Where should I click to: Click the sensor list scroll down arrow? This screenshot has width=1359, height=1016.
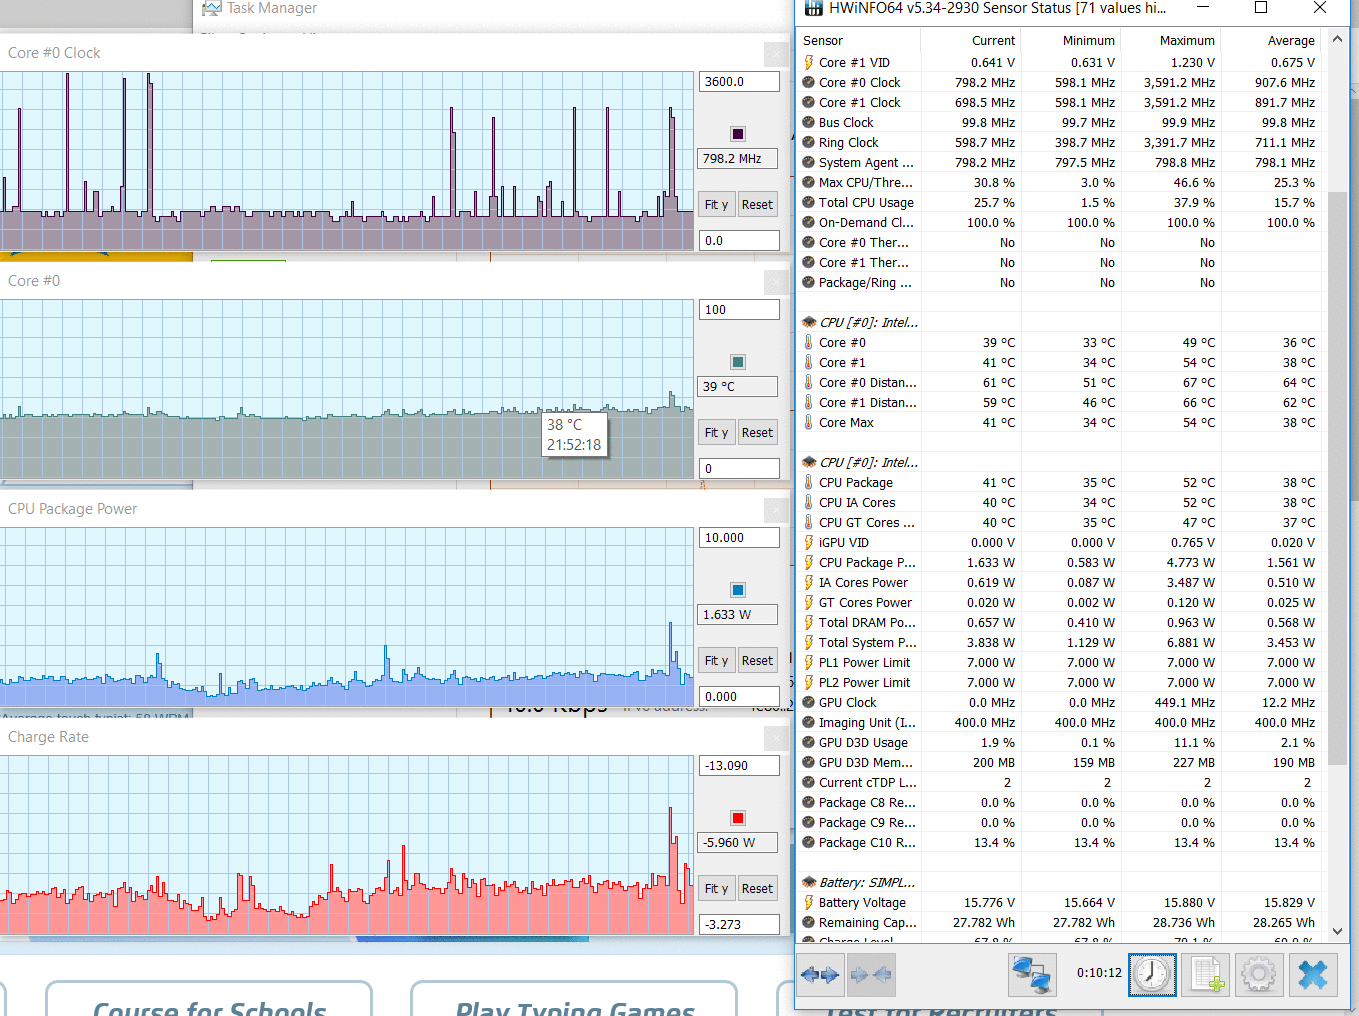pos(1337,930)
